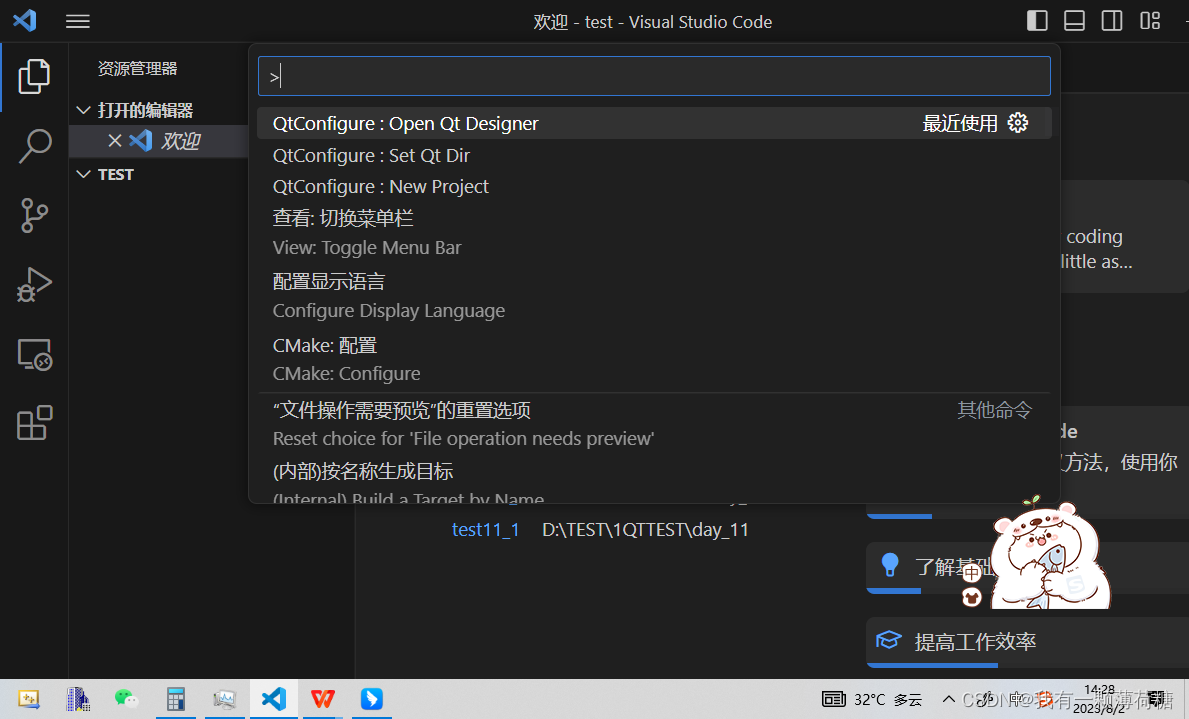1189x719 pixels.
Task: Toggle the bottom panel layout button
Action: pos(1074,20)
